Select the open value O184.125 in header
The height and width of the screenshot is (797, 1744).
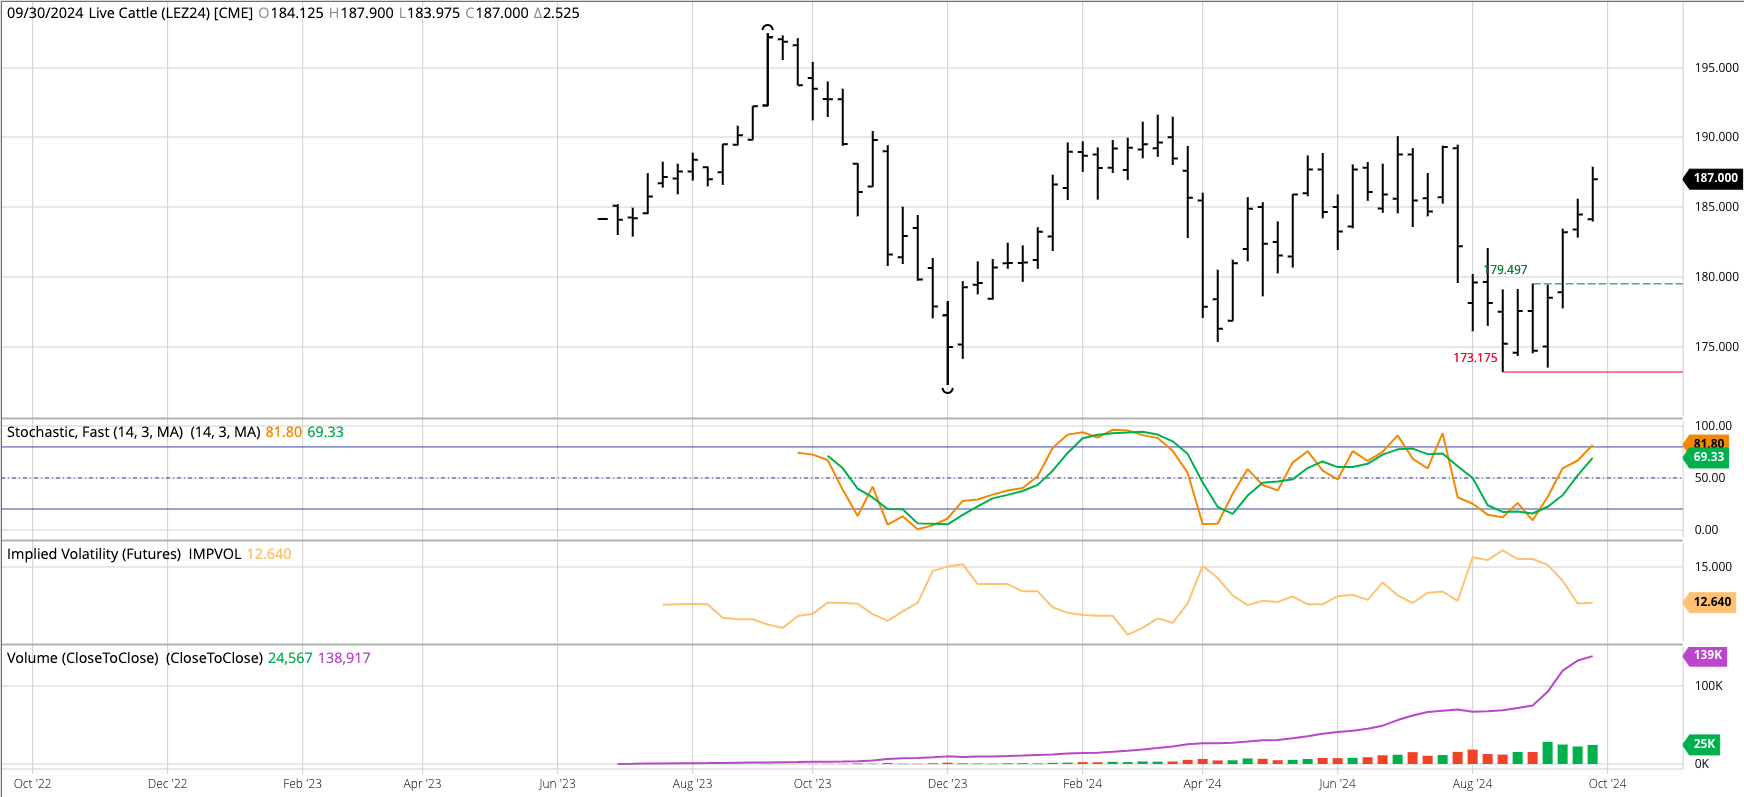tap(291, 13)
